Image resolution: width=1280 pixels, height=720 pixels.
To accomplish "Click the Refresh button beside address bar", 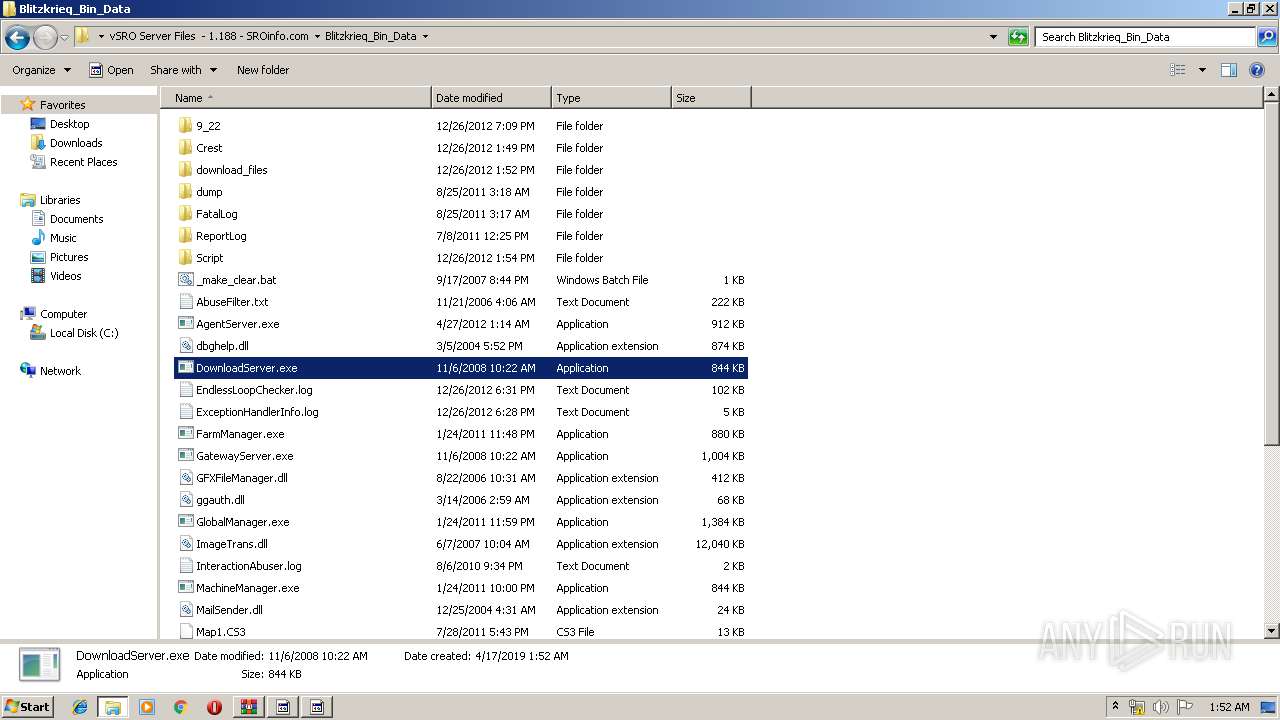I will (1018, 37).
